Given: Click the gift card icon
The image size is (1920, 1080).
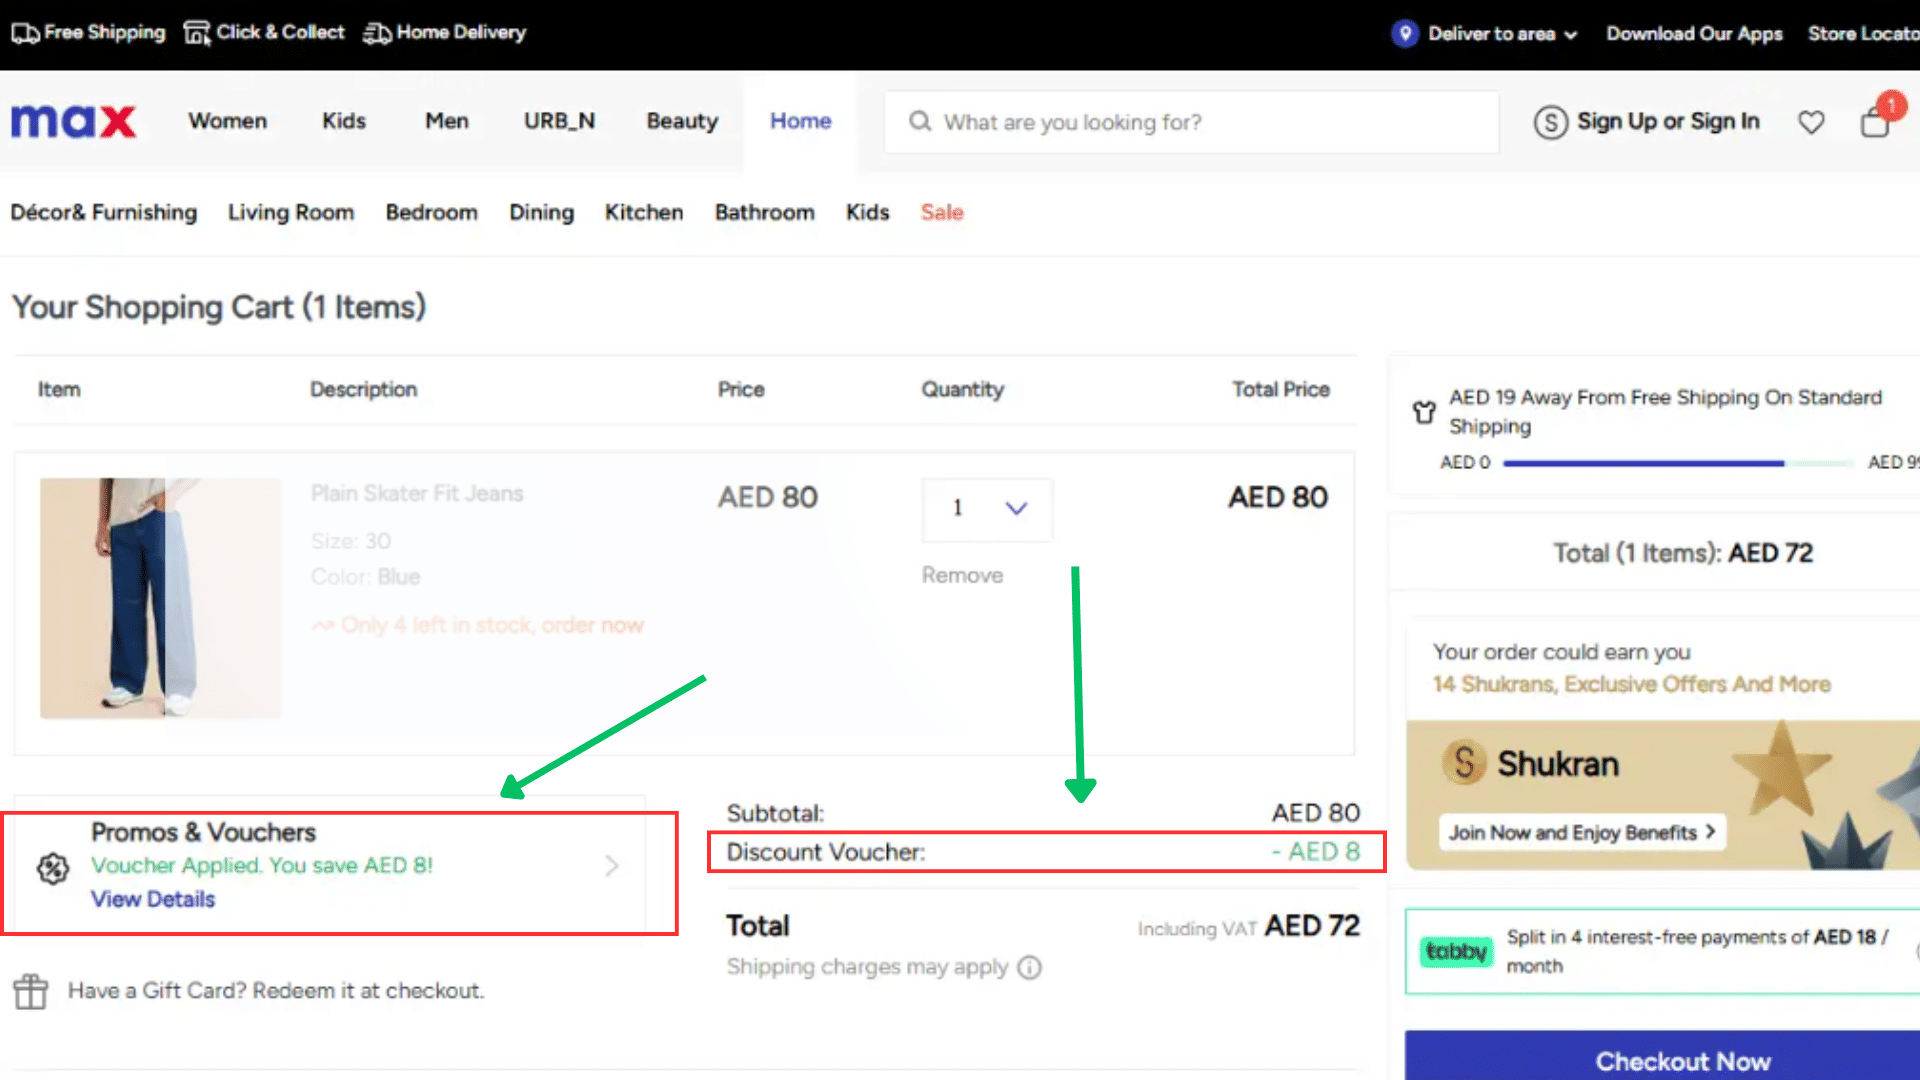Looking at the screenshot, I should pyautogui.click(x=31, y=991).
